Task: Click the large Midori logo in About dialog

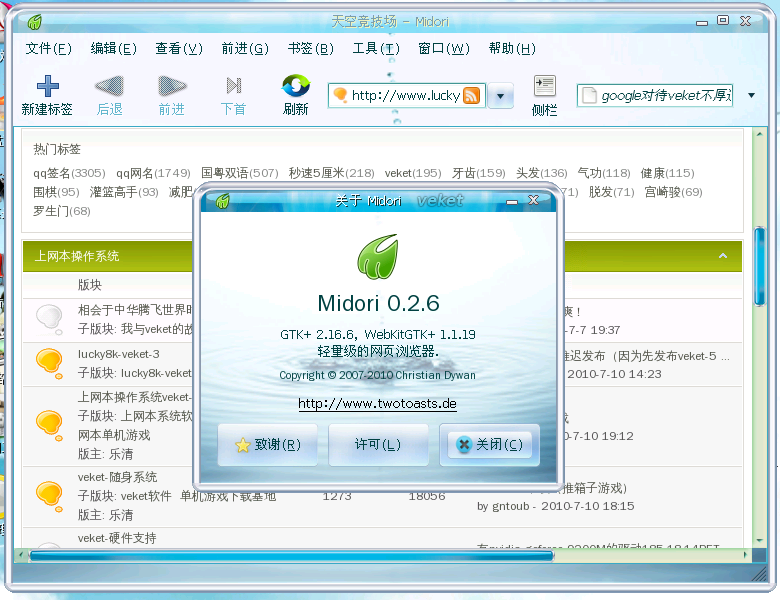Action: 378,256
